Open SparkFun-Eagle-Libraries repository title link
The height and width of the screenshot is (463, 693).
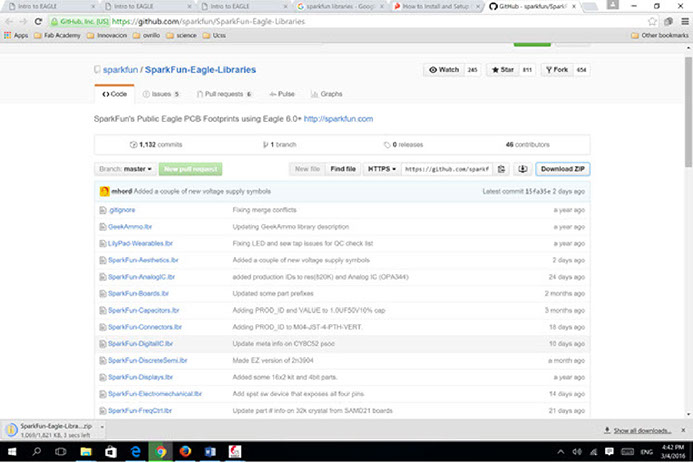pyautogui.click(x=200, y=70)
